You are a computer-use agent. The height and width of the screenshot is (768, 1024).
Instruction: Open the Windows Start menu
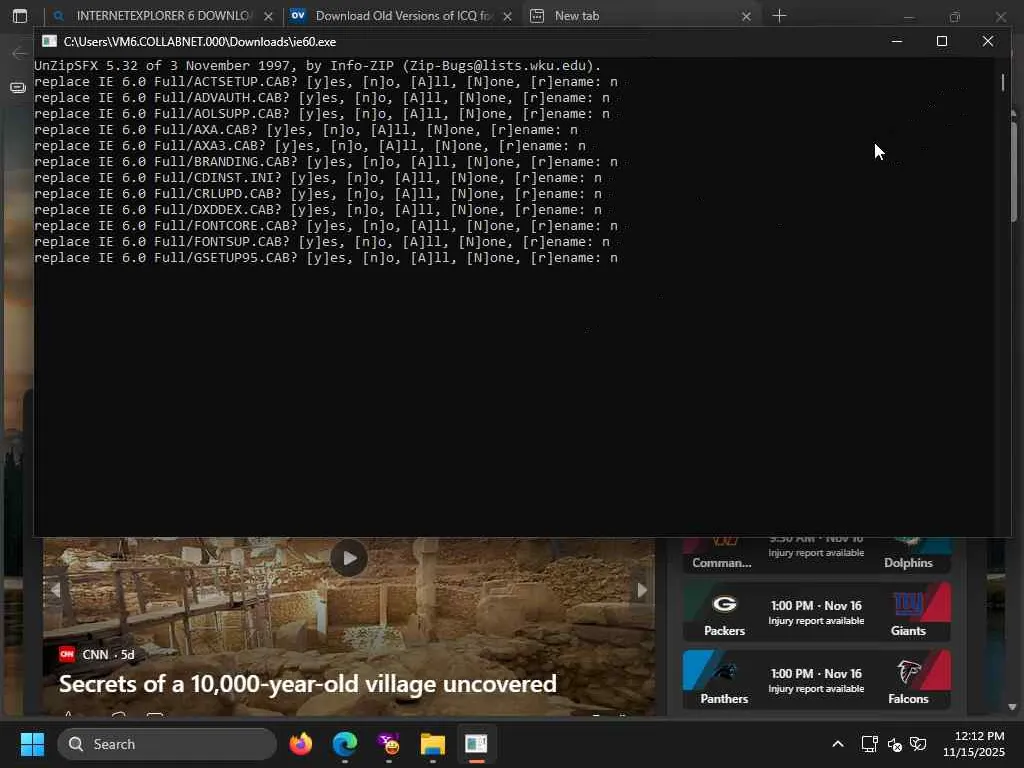point(32,744)
